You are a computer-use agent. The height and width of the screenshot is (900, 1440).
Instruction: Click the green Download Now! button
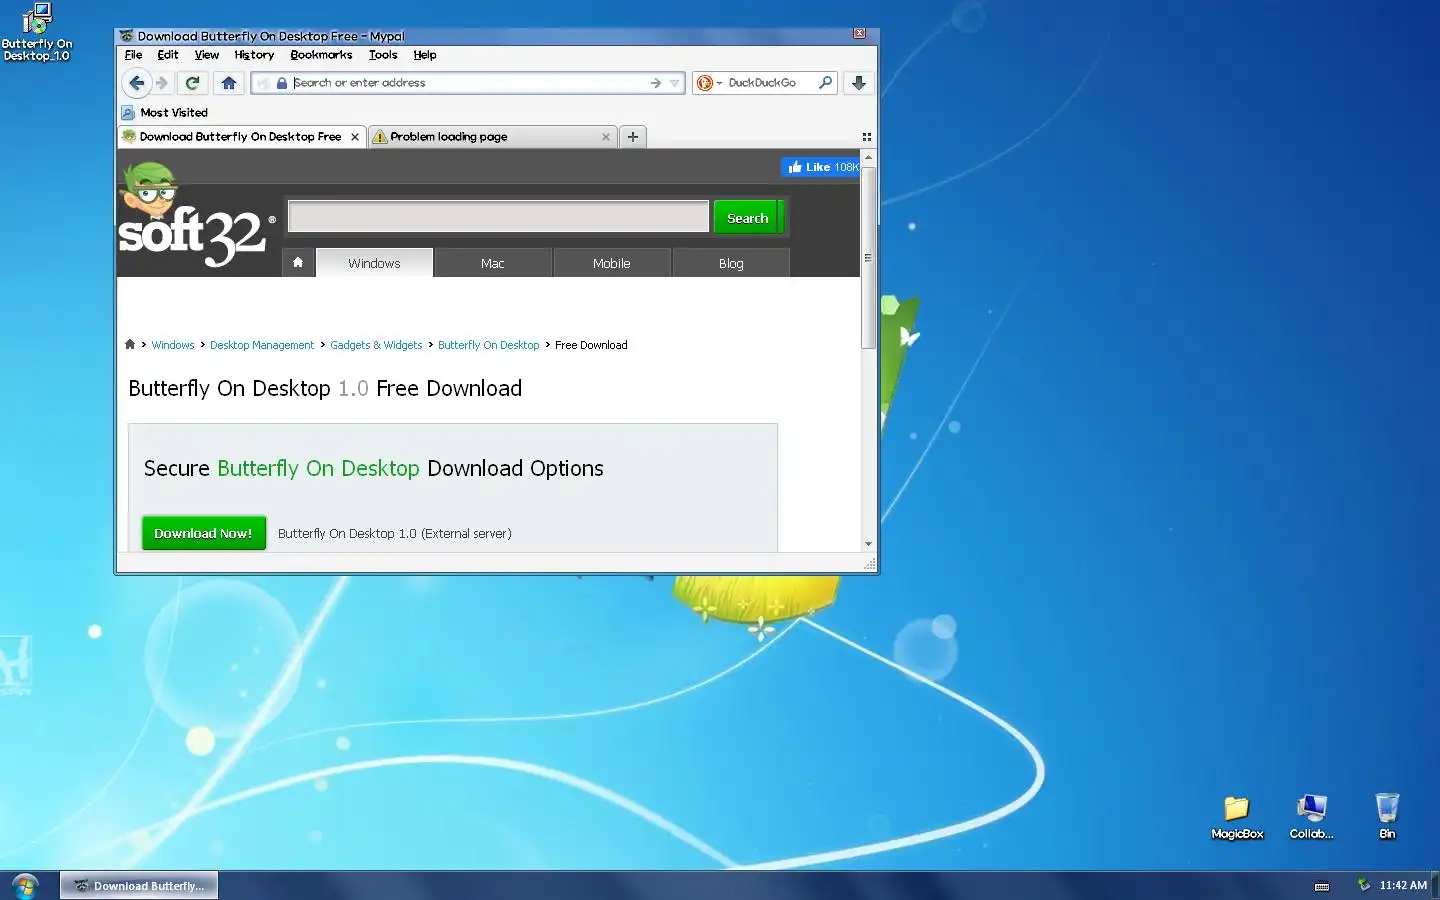(x=204, y=533)
